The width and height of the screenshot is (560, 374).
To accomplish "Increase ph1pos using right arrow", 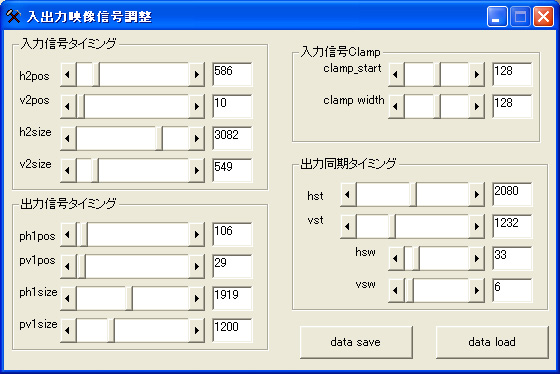I will [x=197, y=234].
